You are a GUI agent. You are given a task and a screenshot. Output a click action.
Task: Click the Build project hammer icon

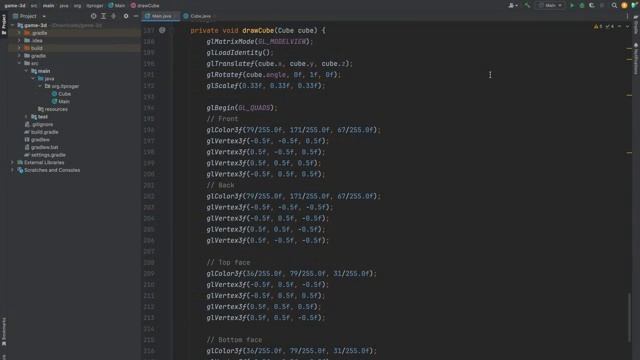click(x=527, y=5)
